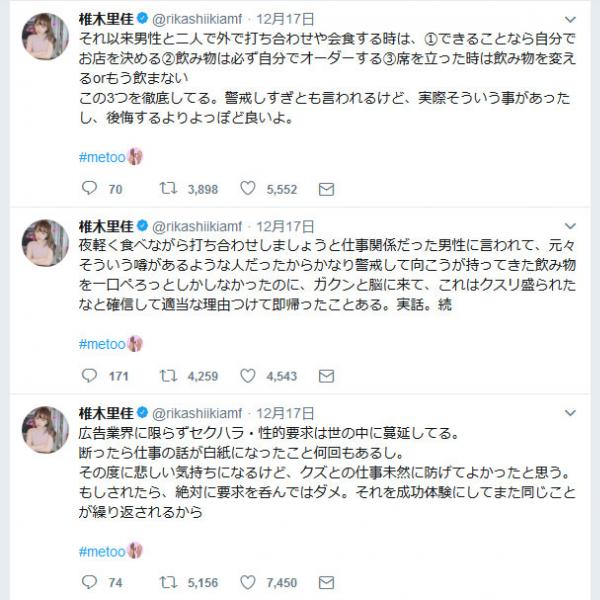The width and height of the screenshot is (600, 600).
Task: Send the first tweet via direct message
Action: pyautogui.click(x=326, y=189)
